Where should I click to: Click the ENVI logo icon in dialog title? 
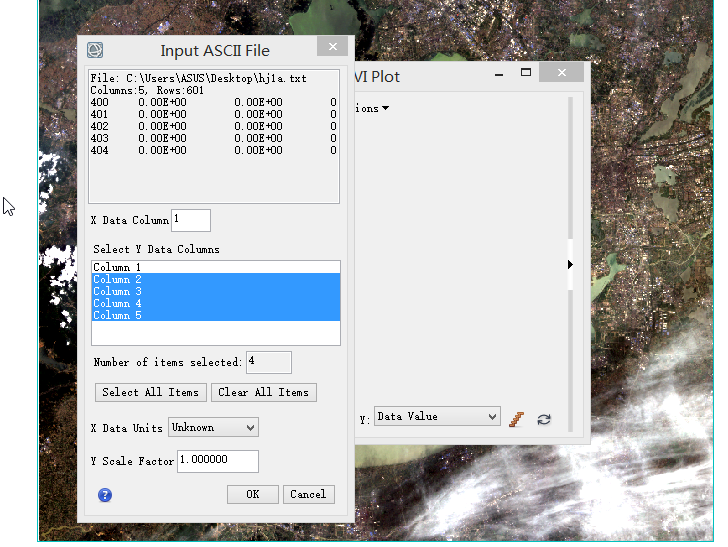95,50
